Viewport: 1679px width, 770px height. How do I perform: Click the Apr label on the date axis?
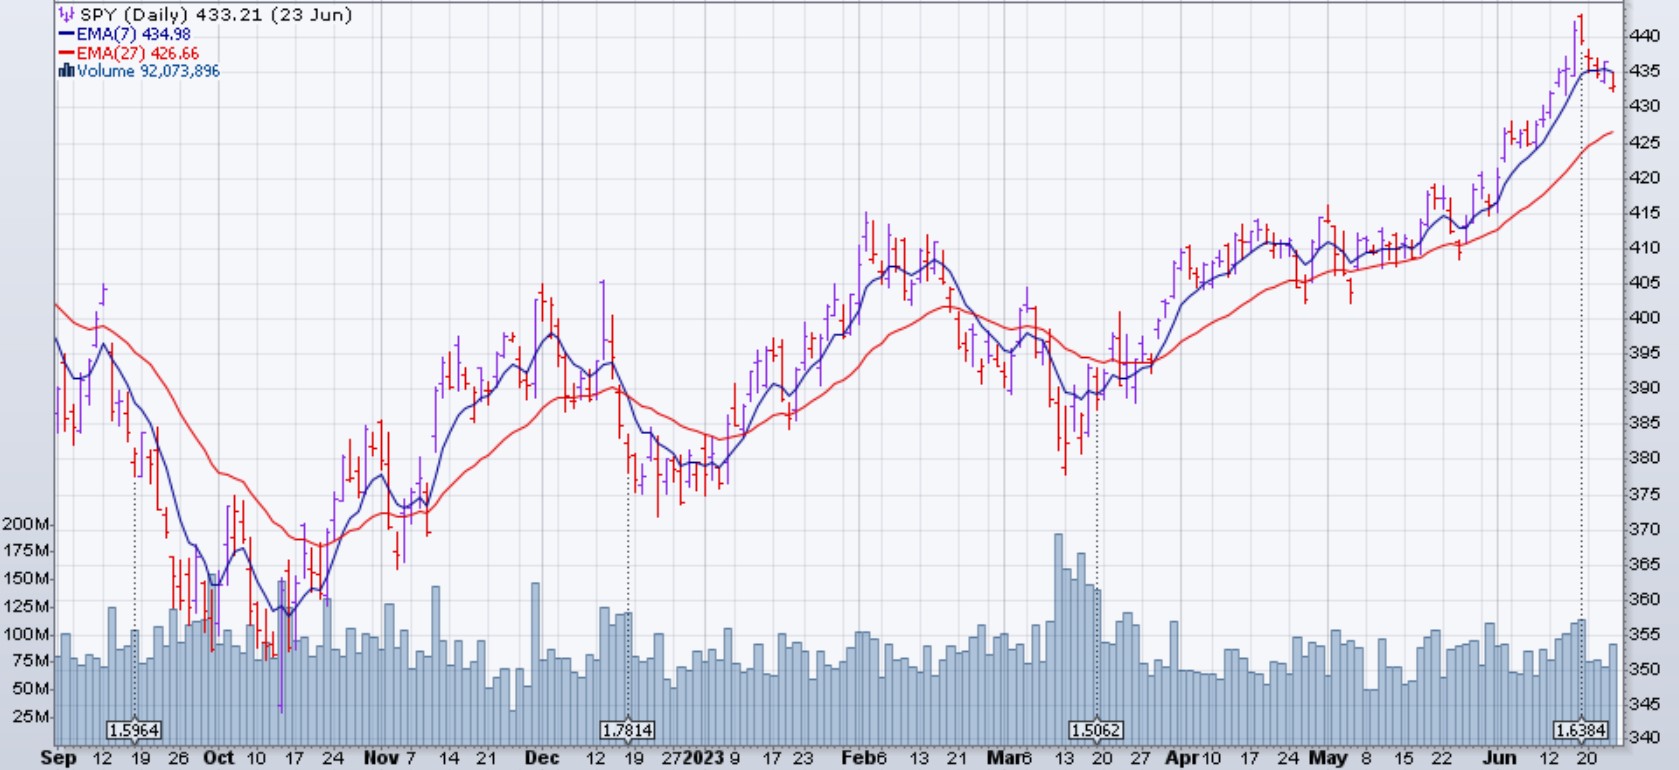[1181, 758]
